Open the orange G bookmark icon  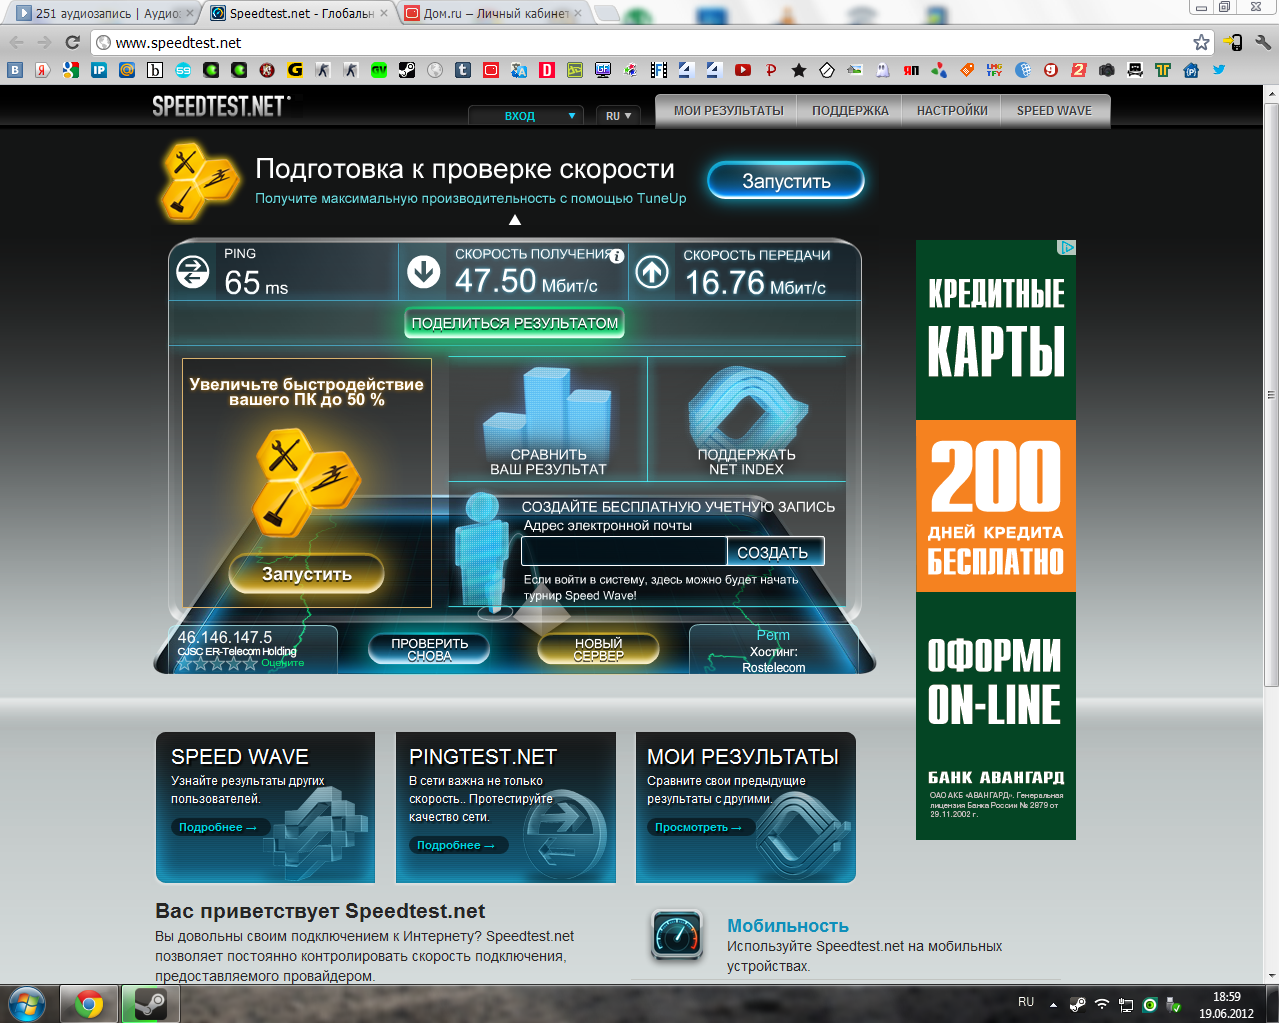(295, 70)
